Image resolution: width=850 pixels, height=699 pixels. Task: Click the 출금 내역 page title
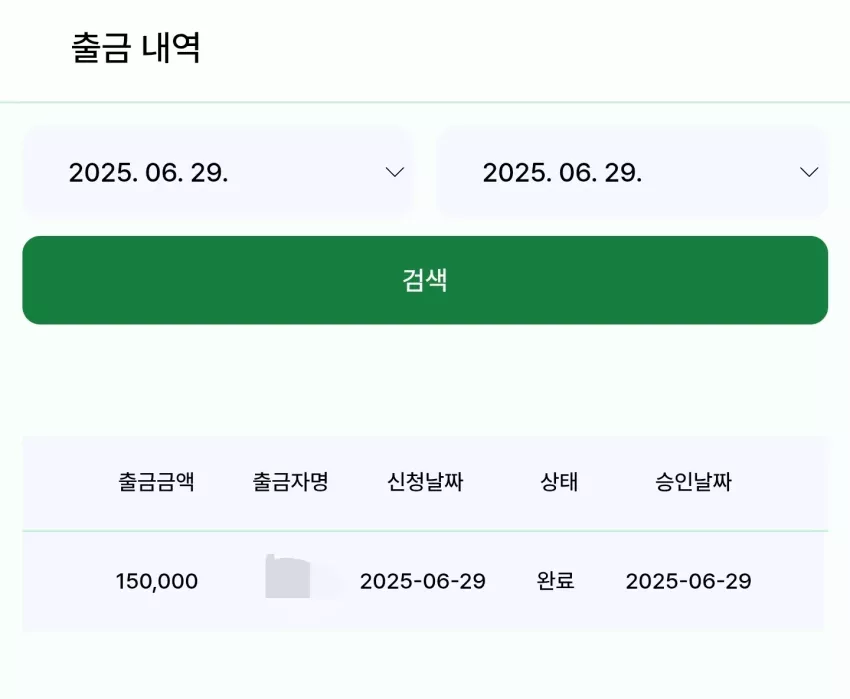(136, 48)
